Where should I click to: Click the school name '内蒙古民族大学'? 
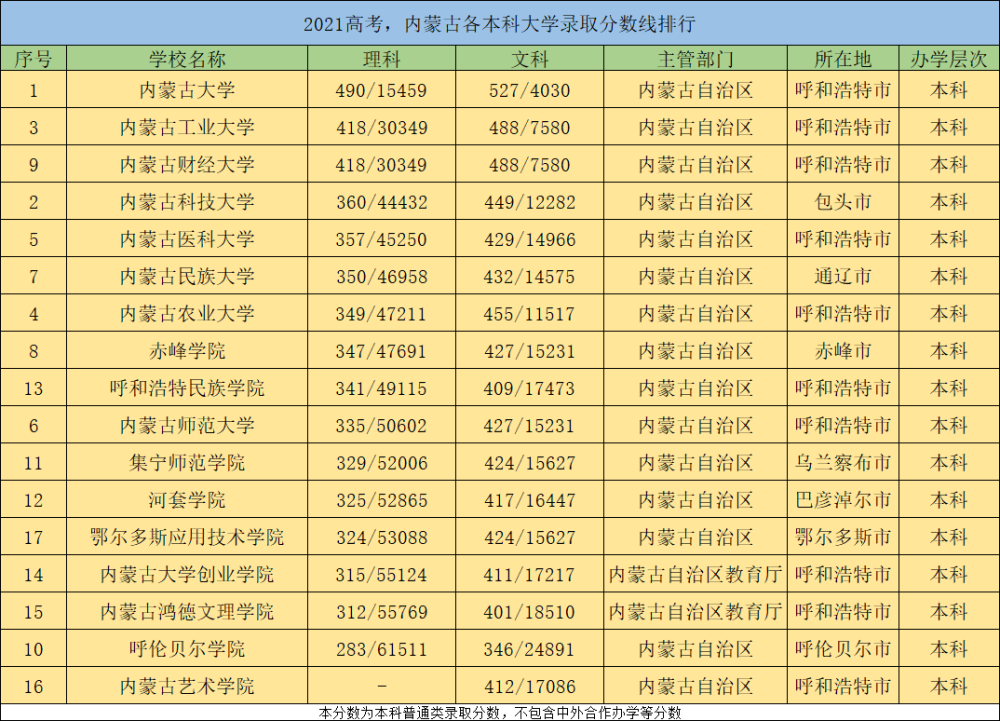point(187,276)
